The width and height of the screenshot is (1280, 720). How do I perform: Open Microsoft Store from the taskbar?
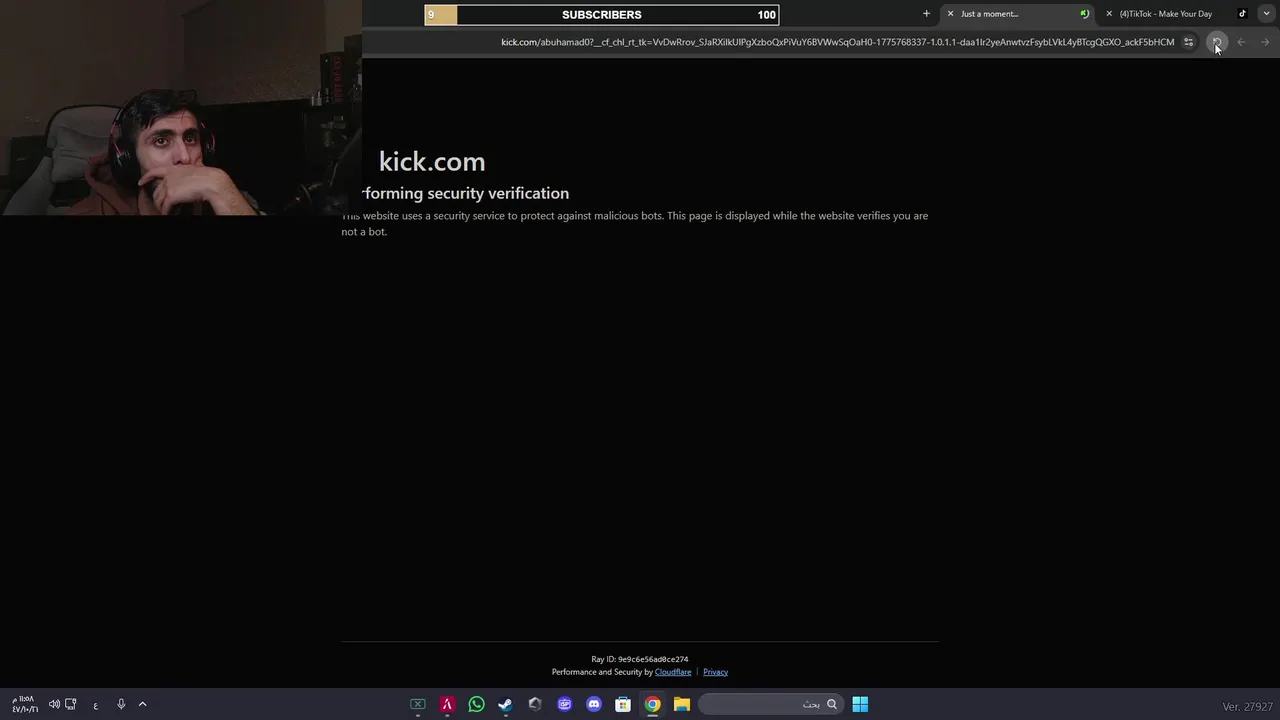coord(623,704)
